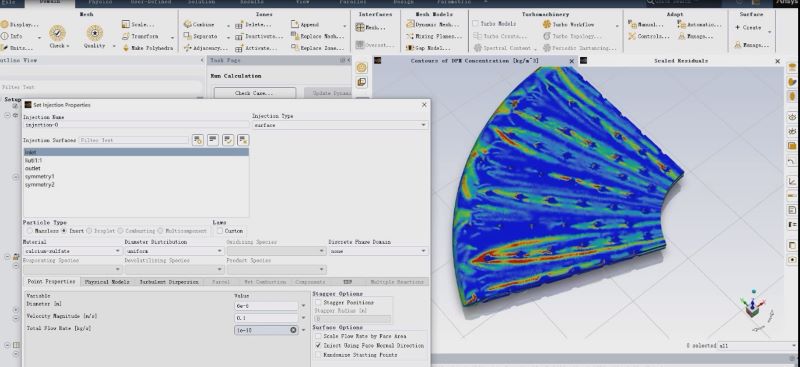Toggle the Turbo Models checkbox
Screen dimensions: 800x367
tap(476, 23)
